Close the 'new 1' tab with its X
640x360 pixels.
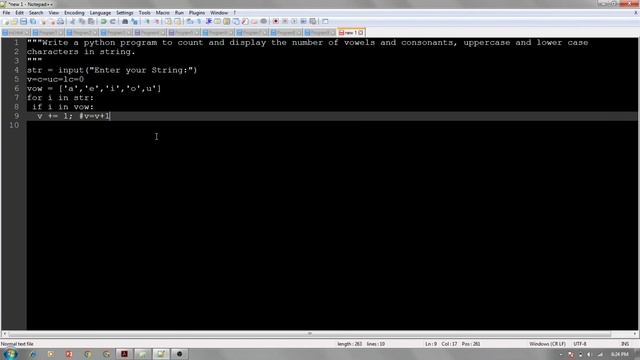tap(361, 33)
